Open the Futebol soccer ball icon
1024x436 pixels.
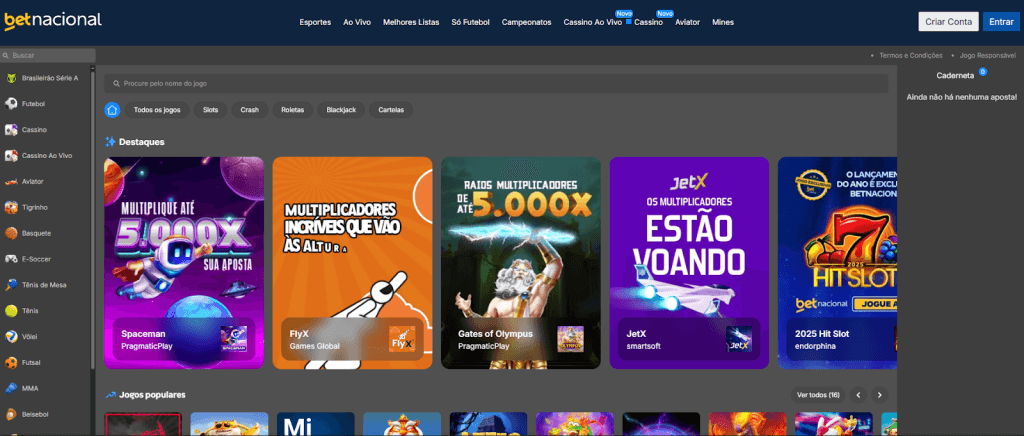point(11,104)
